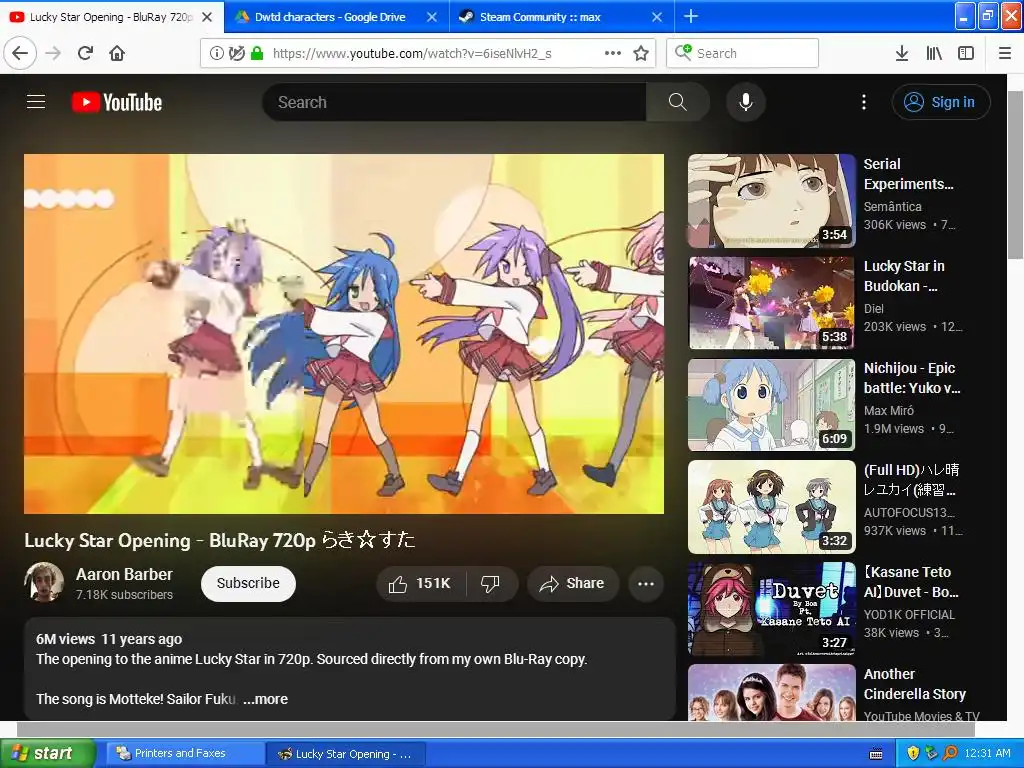Open the browser library icon
The width and height of the screenshot is (1024, 768).
pos(934,53)
